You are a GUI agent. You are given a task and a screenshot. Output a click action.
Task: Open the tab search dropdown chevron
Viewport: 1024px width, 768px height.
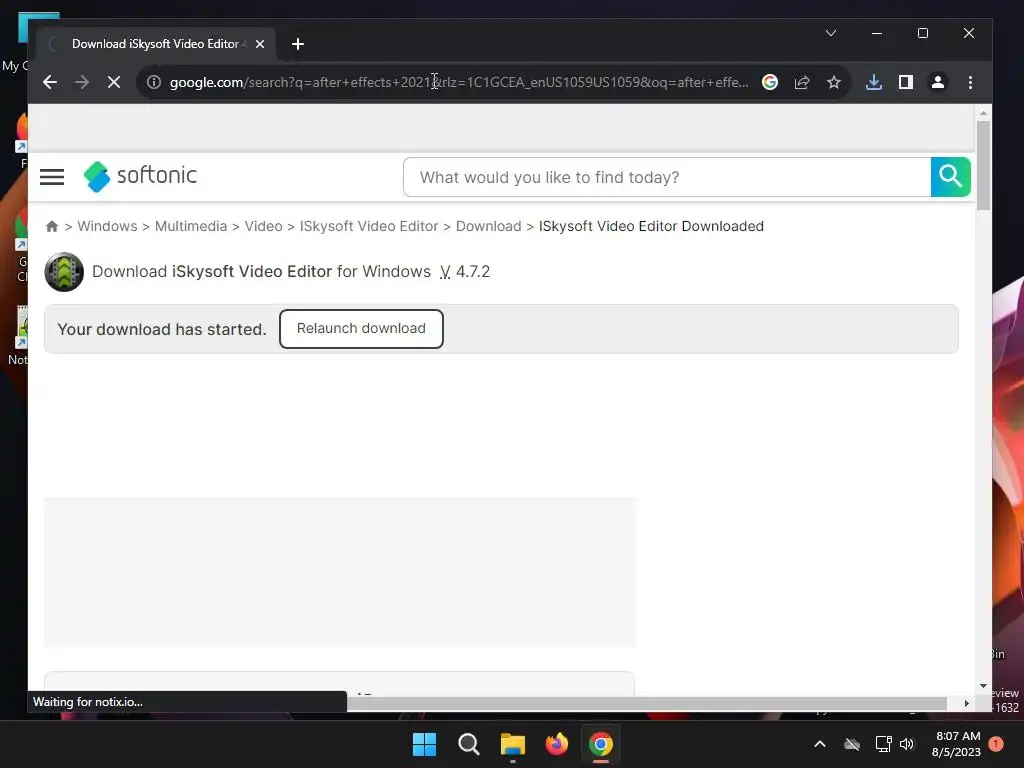click(831, 33)
